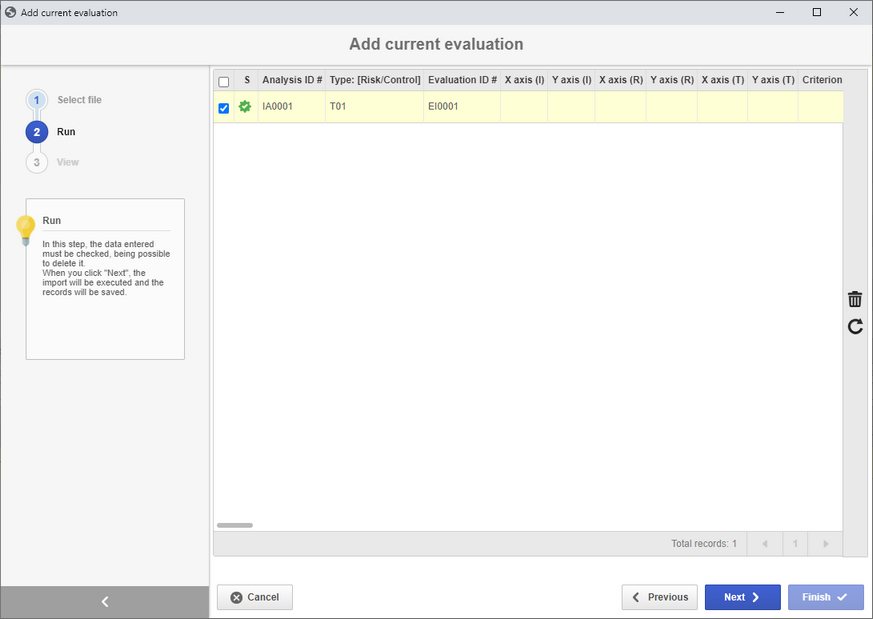Click the Next button

pyautogui.click(x=743, y=597)
